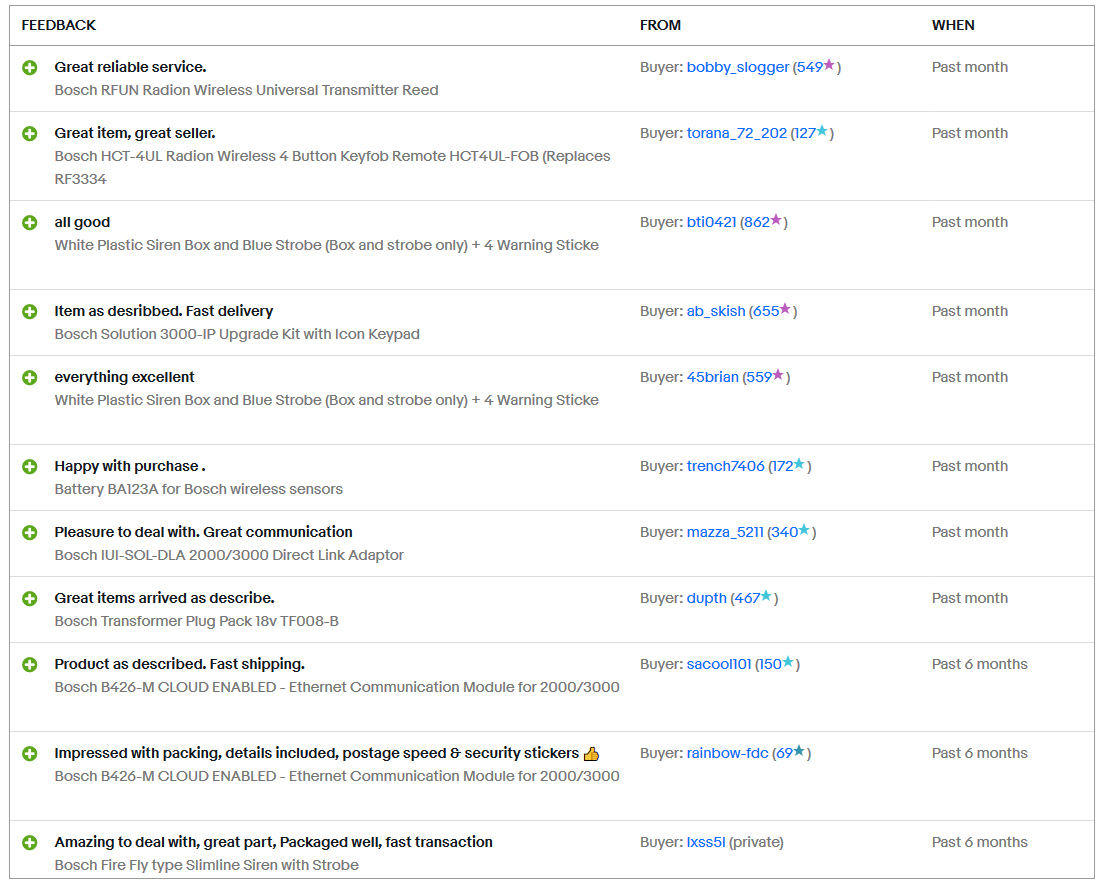The width and height of the screenshot is (1105, 881).
Task: Click positive icon for 'Amazing to deal with' feedback
Action: click(30, 842)
